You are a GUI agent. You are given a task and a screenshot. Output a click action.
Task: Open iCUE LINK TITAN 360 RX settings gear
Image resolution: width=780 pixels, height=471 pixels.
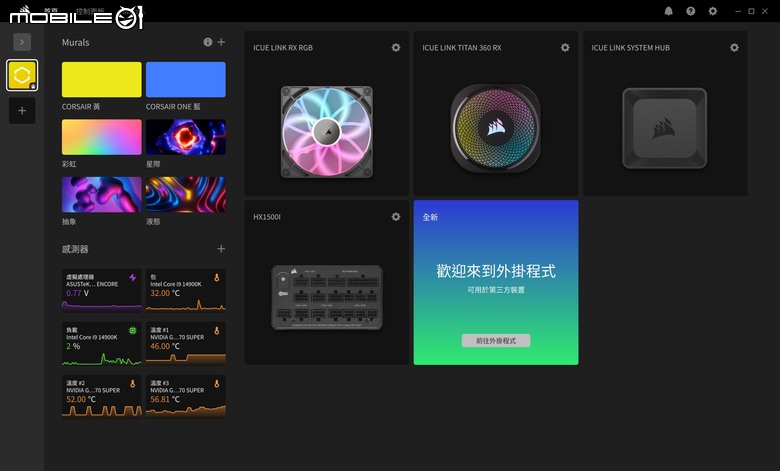(x=565, y=48)
